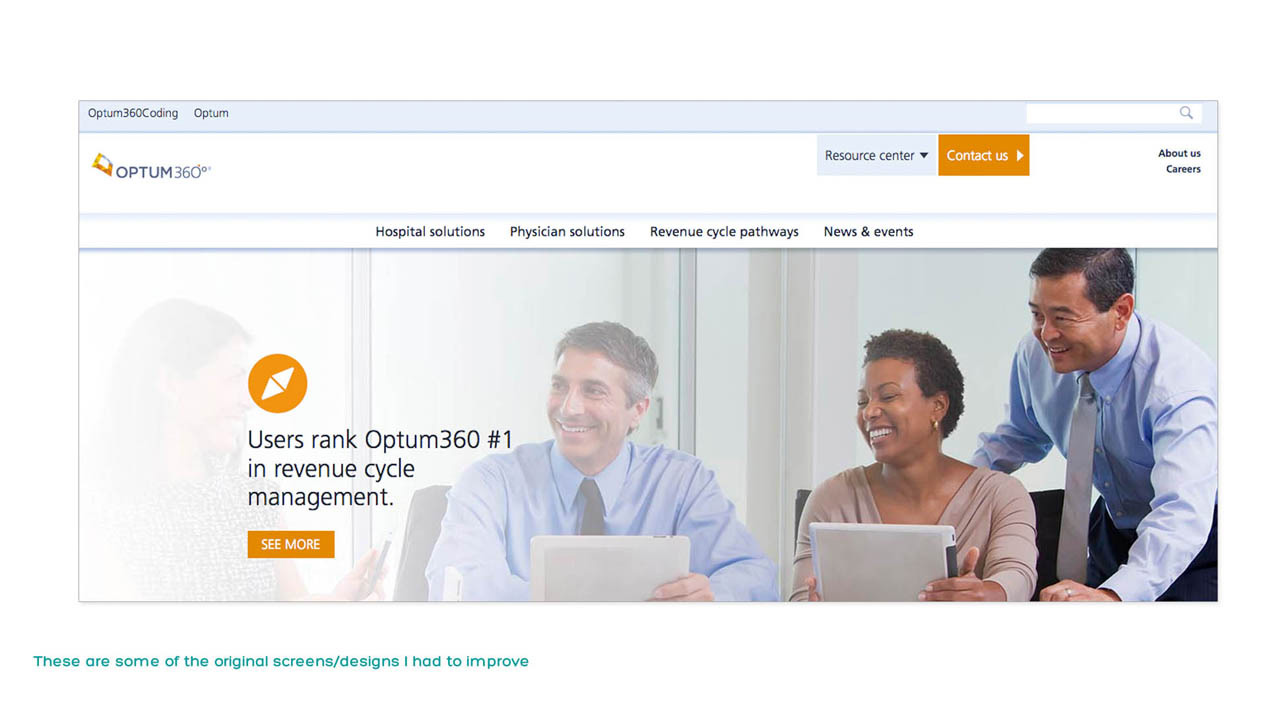Open the Resource center menu
Viewport: 1267px width, 713px height.
[876, 156]
